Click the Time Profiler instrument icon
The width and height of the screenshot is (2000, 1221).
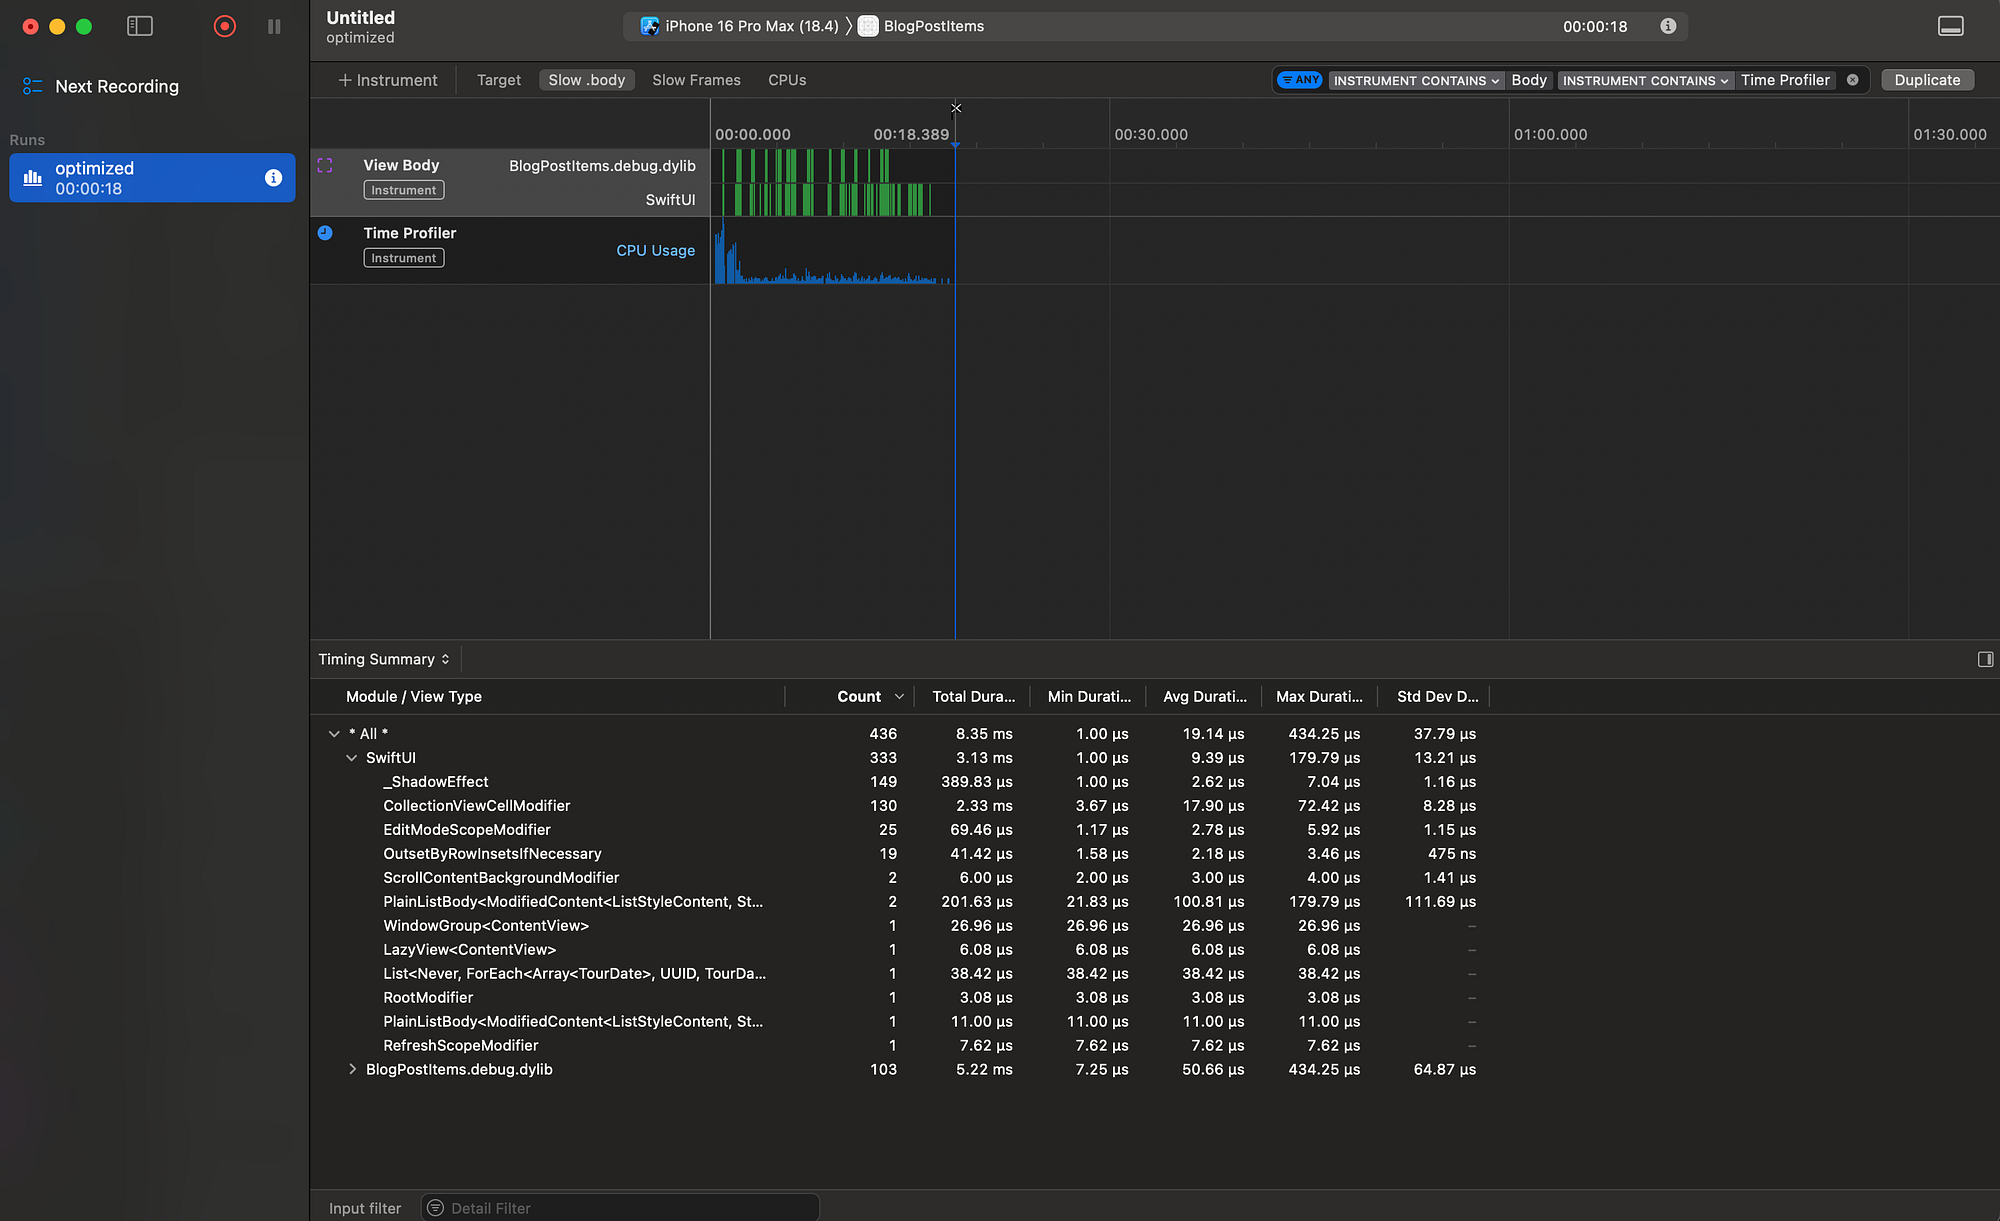pyautogui.click(x=325, y=233)
